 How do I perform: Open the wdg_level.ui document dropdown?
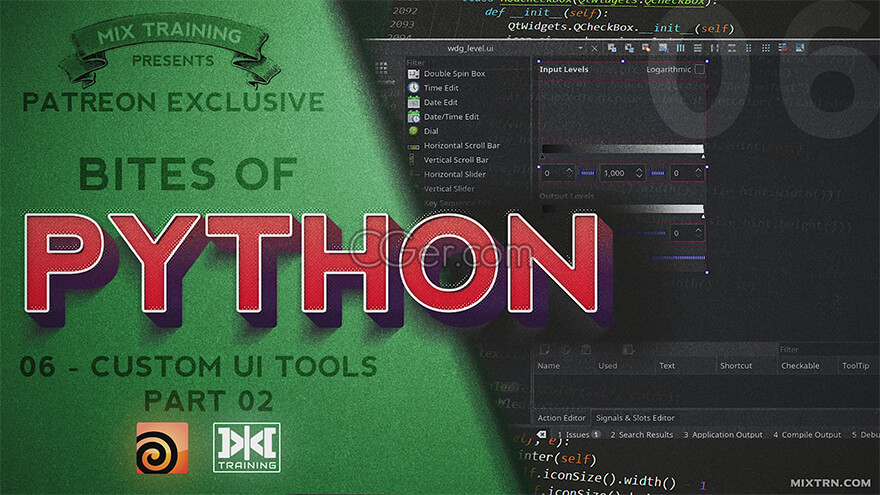580,48
